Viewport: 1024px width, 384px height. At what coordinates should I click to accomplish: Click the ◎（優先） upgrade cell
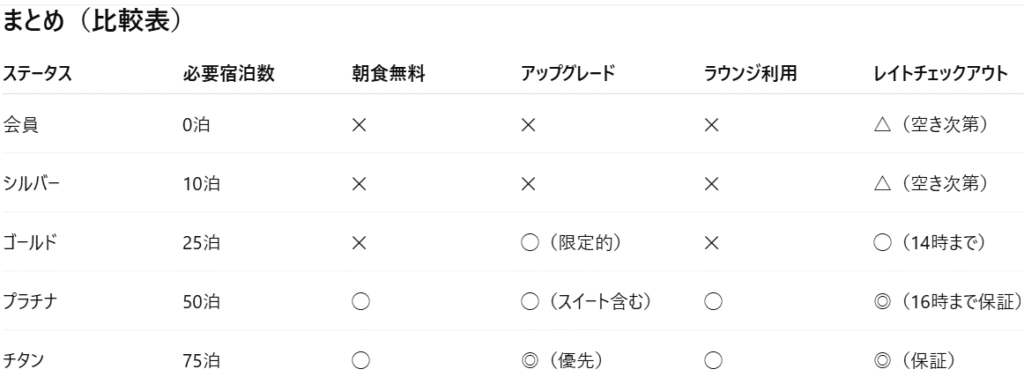coord(562,360)
